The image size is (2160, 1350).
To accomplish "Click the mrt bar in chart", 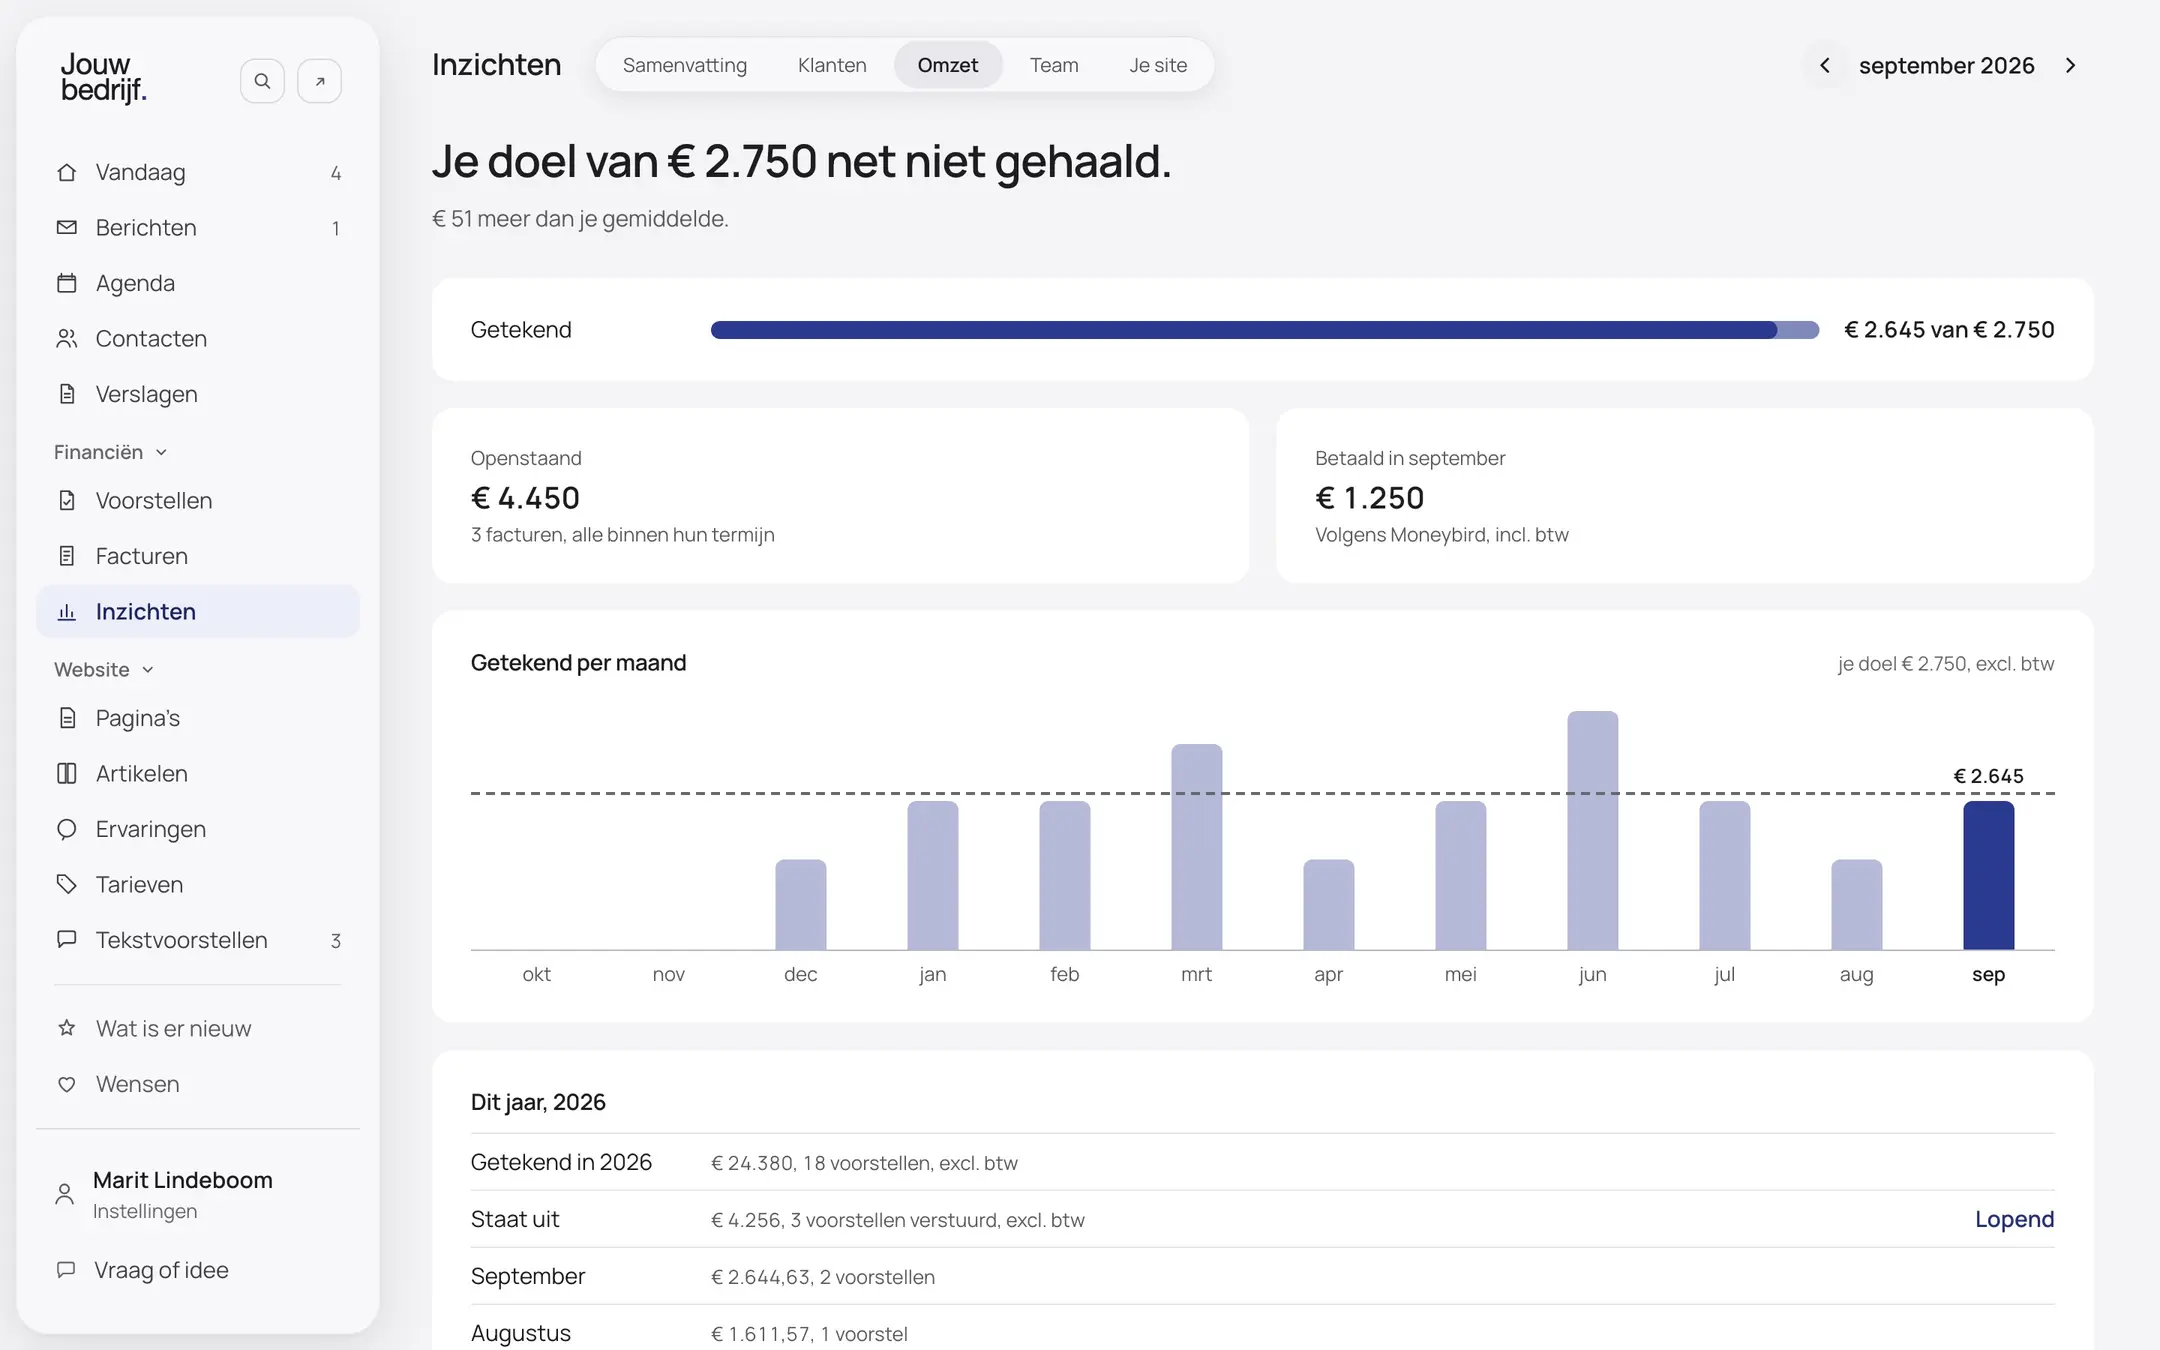I will tap(1196, 846).
